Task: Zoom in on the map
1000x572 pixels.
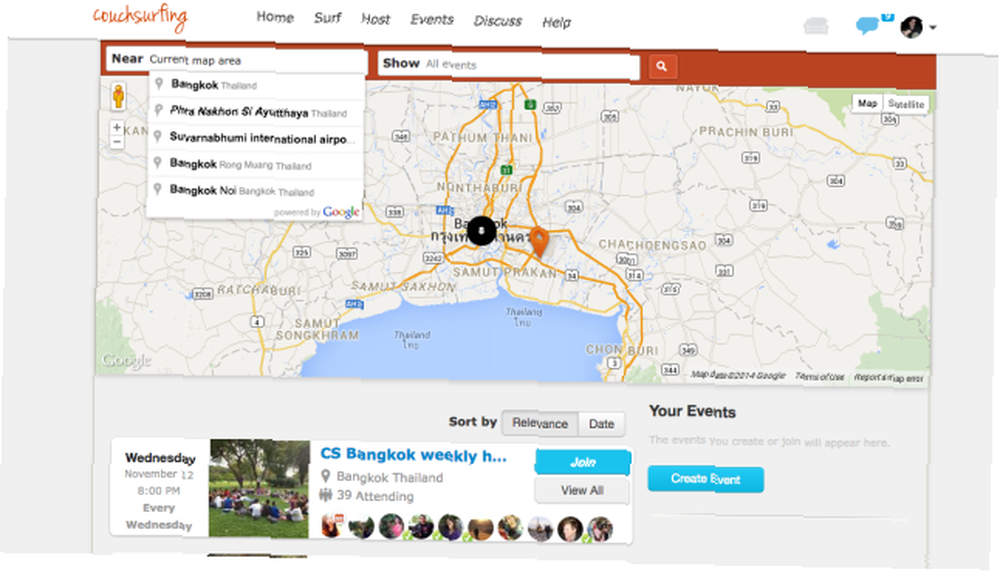Action: [117, 128]
